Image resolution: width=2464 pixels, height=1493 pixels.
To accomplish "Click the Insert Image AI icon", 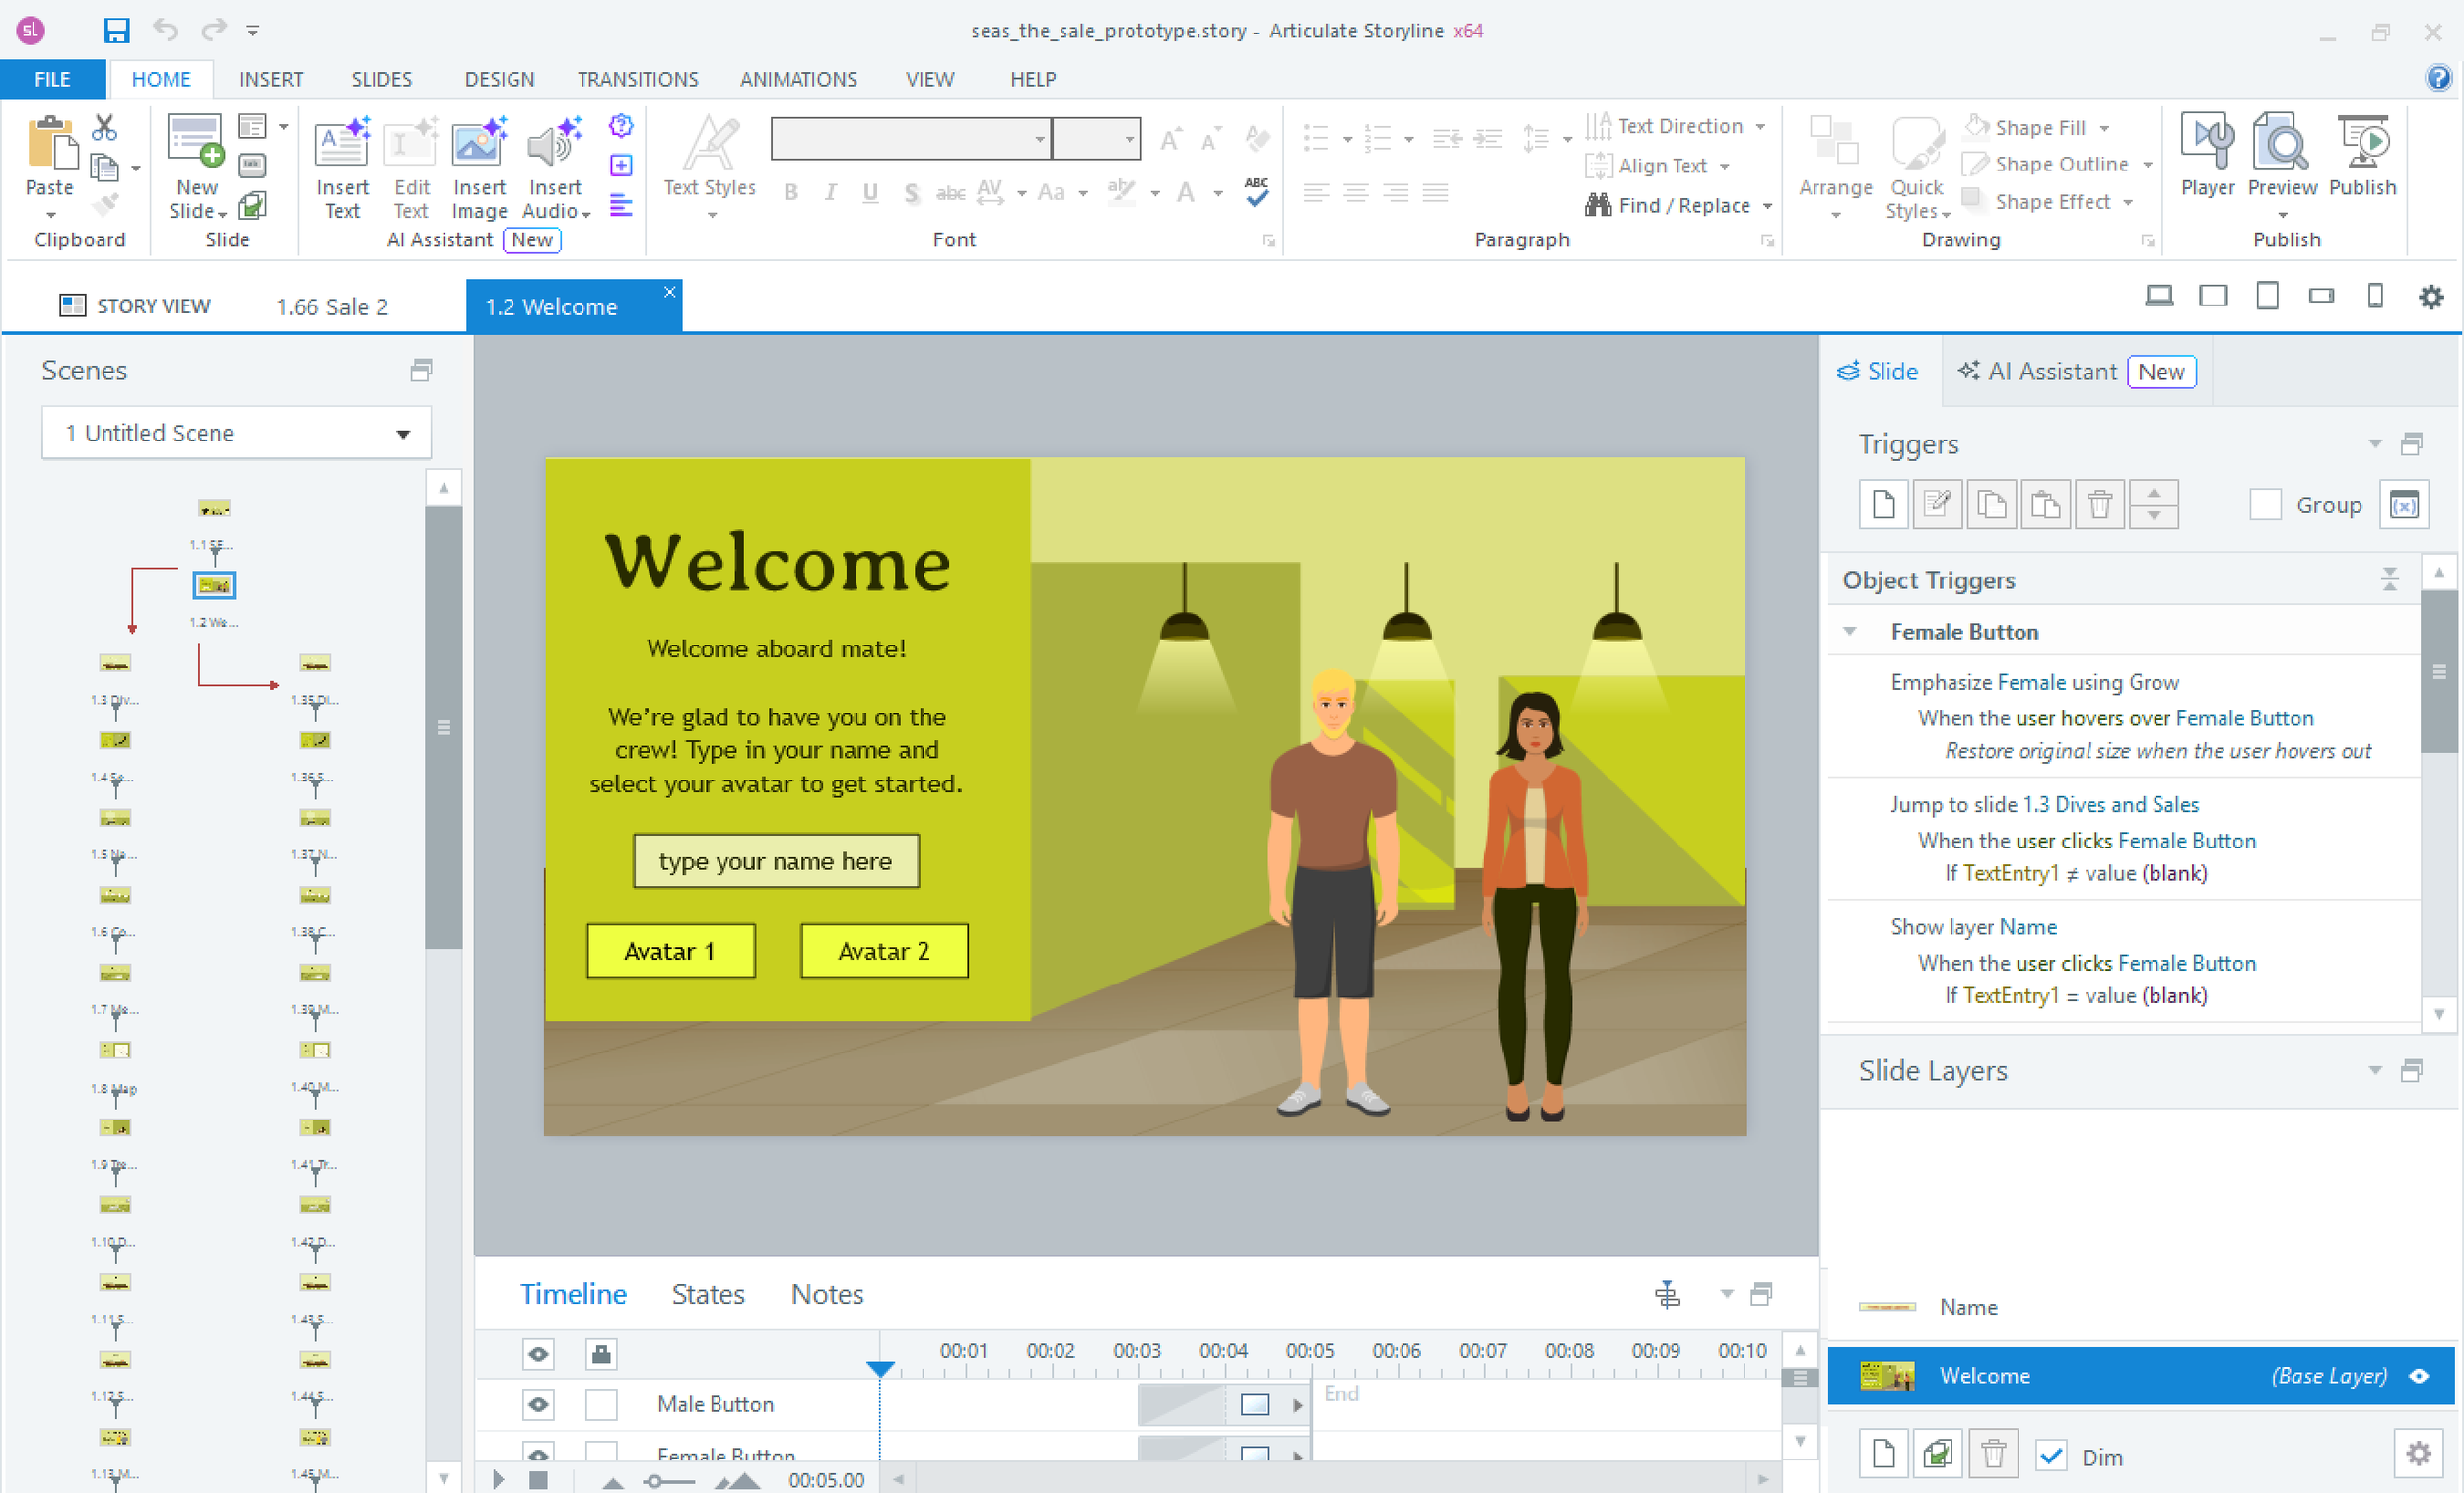I will tap(479, 145).
